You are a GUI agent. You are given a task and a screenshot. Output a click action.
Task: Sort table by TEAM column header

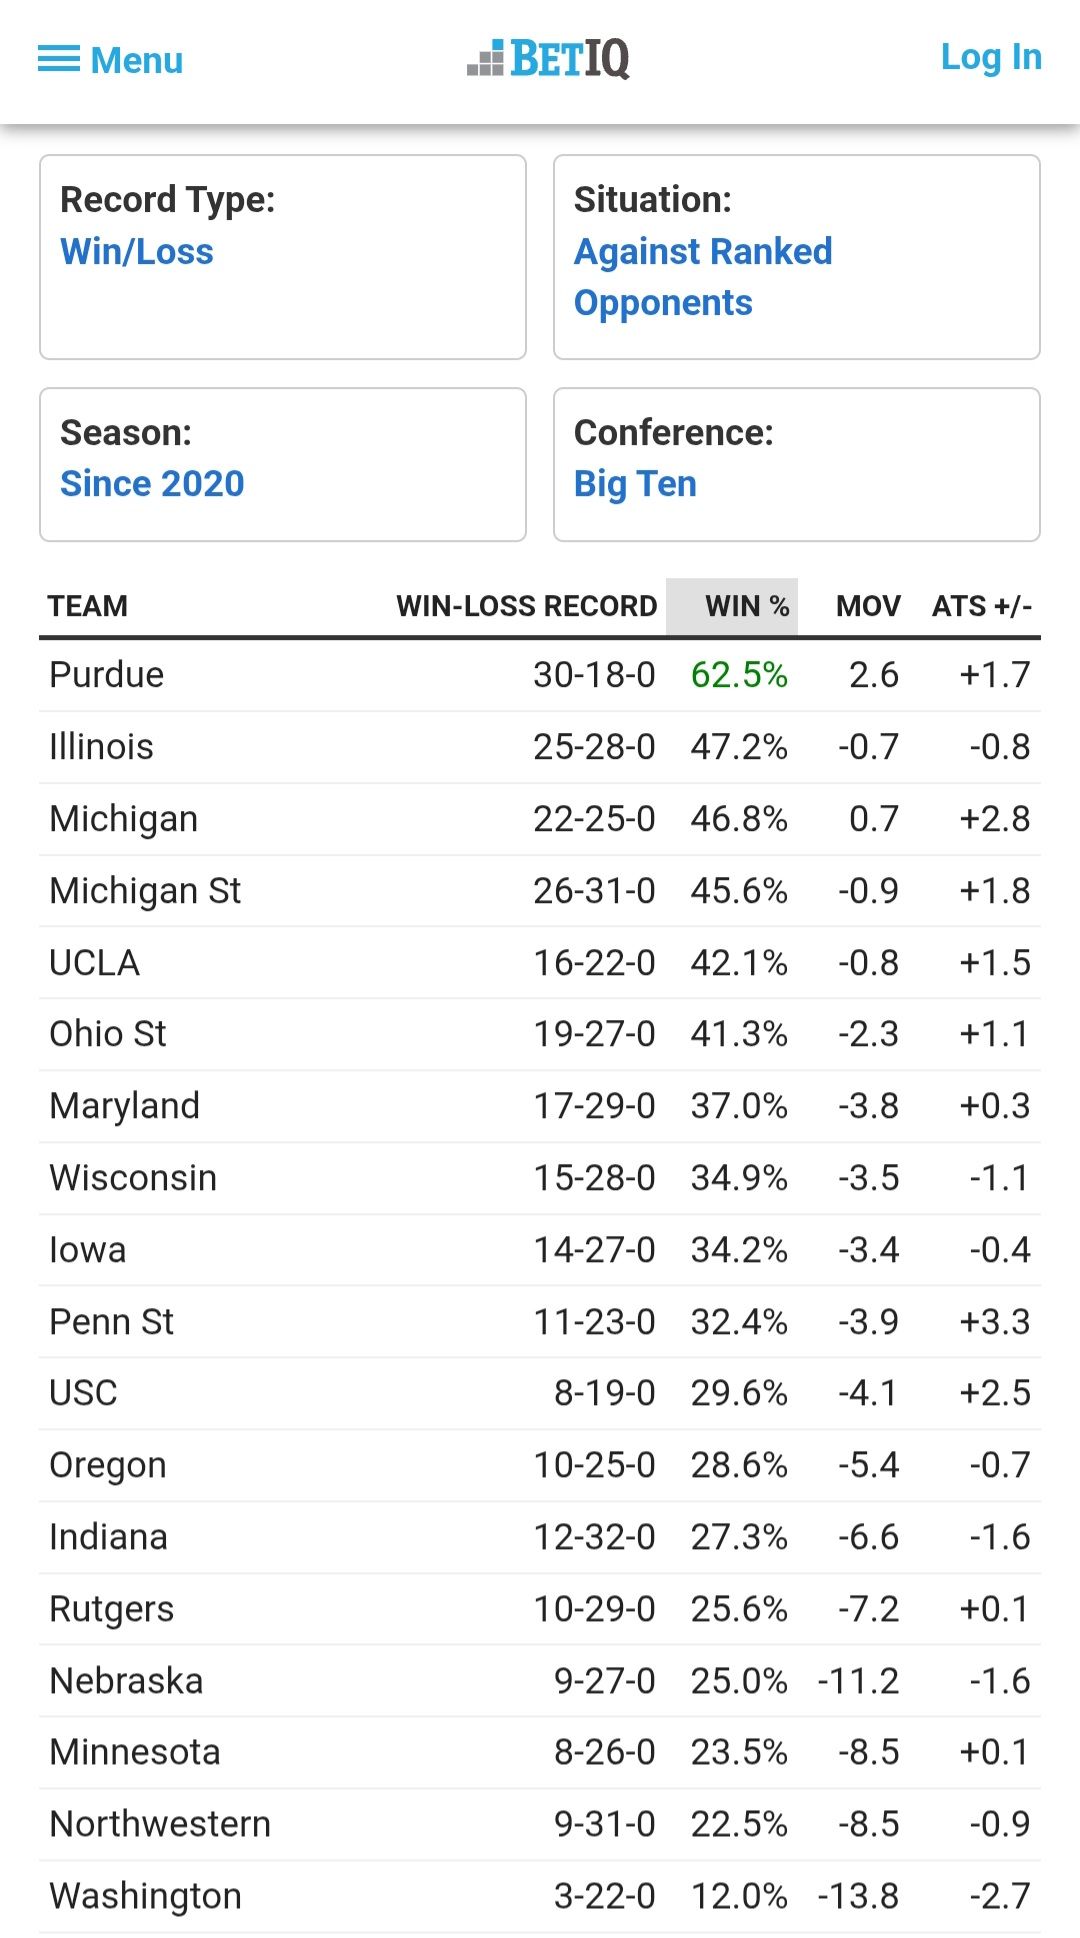coord(88,606)
